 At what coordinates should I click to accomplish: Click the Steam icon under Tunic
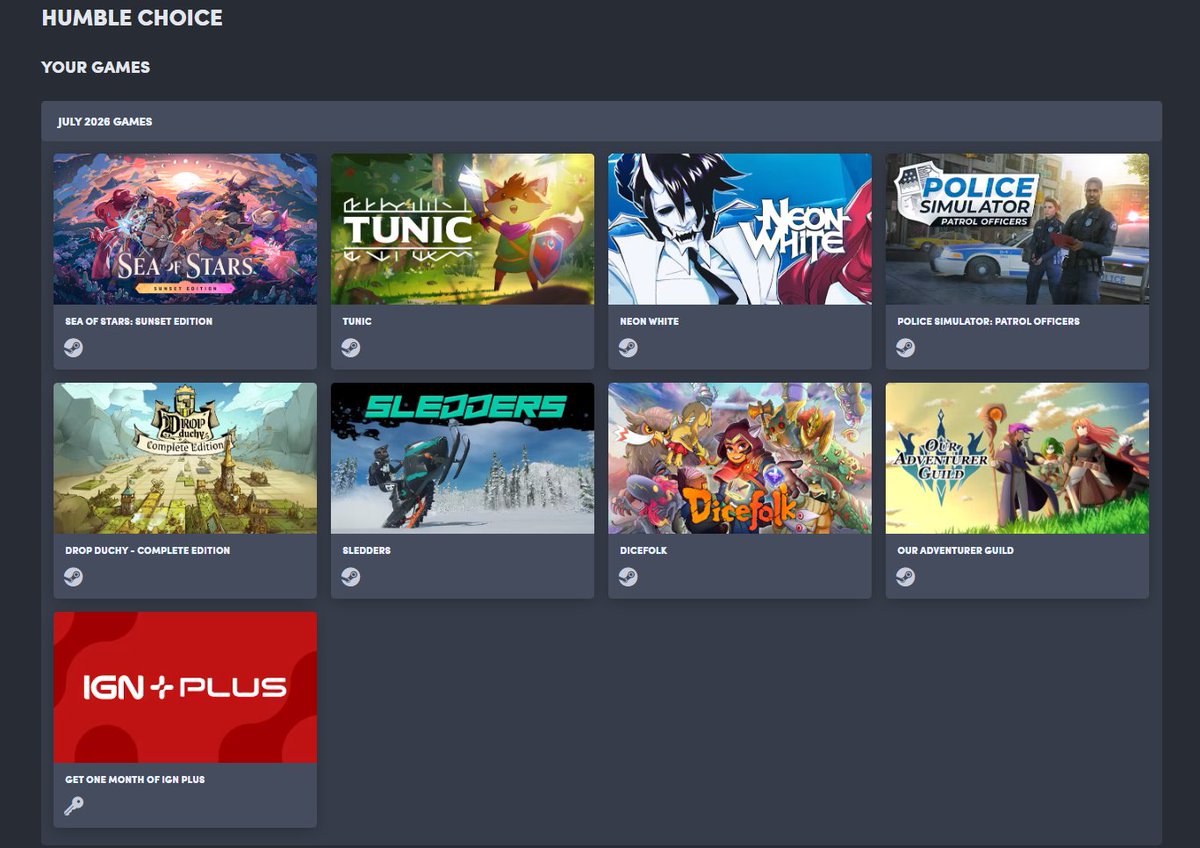[350, 348]
